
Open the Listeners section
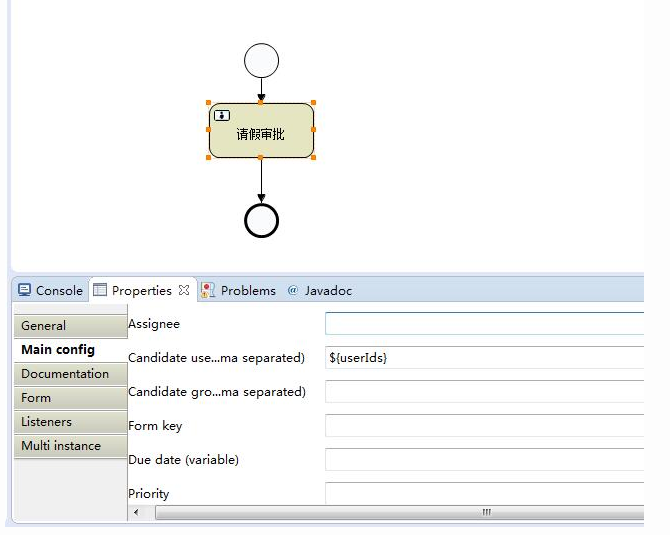[x=71, y=422]
